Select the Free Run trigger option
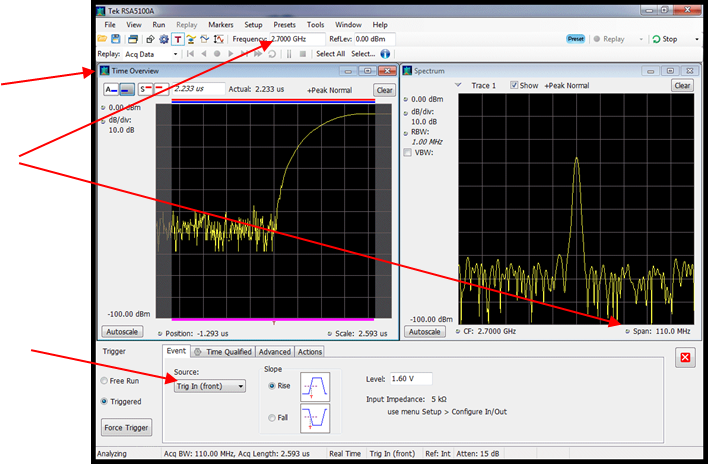This screenshot has width=708, height=464. (103, 381)
